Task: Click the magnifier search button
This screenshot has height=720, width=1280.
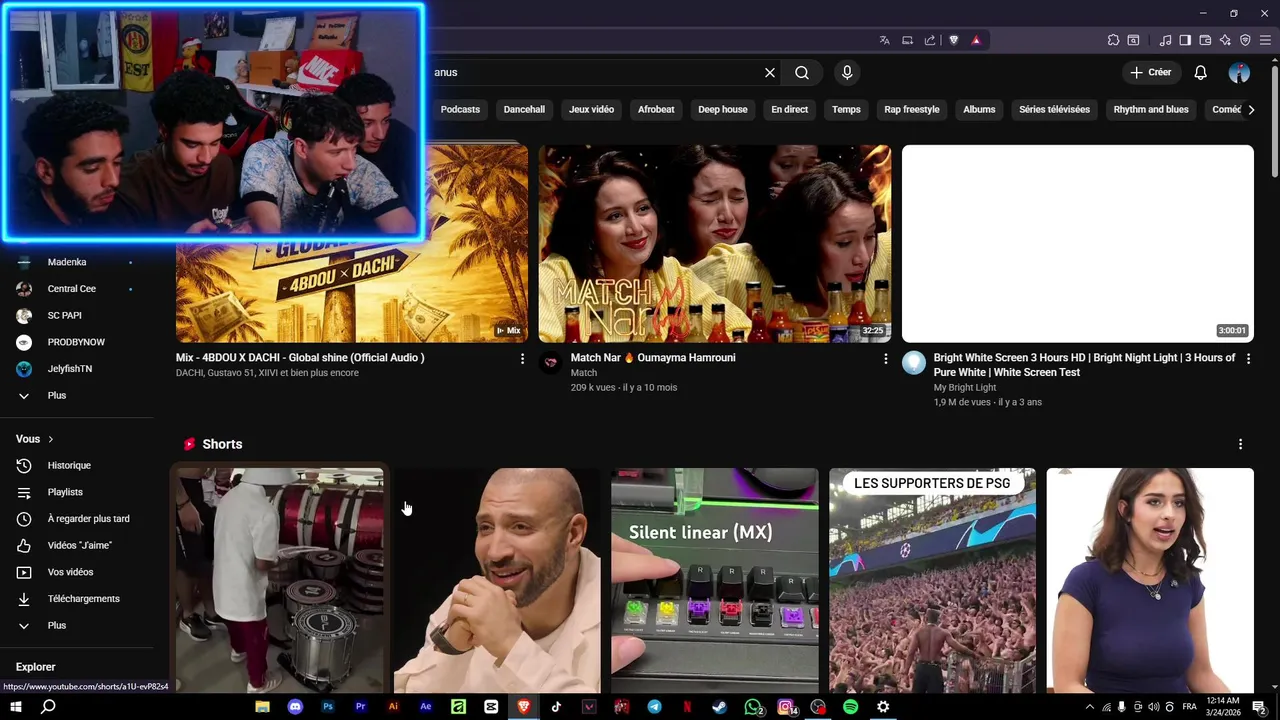Action: pos(802,72)
